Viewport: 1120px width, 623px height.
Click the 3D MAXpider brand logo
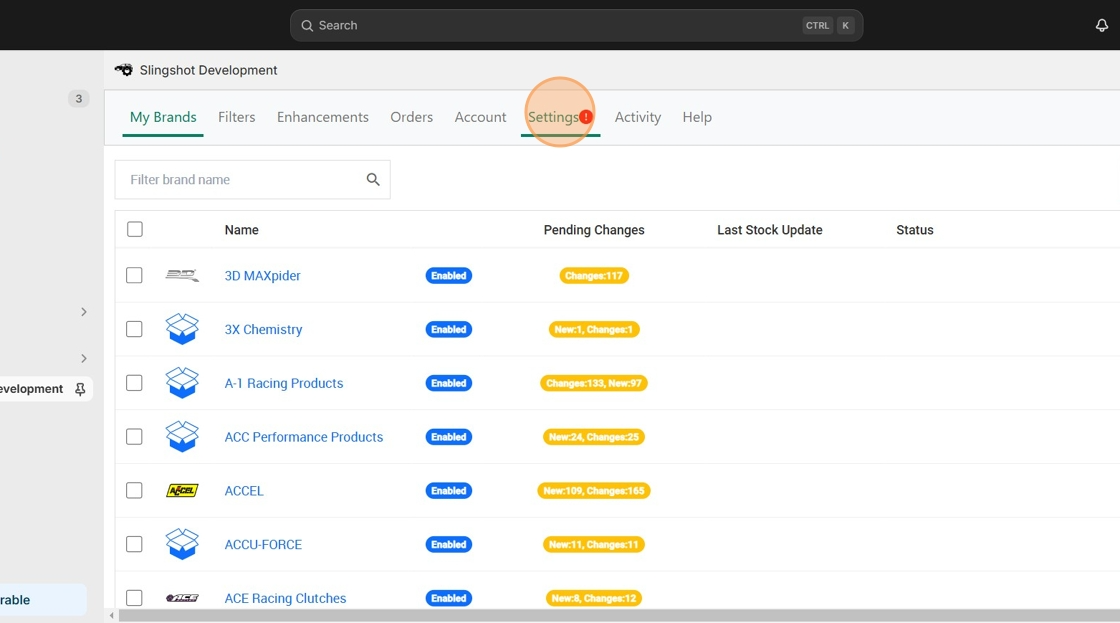pyautogui.click(x=182, y=275)
